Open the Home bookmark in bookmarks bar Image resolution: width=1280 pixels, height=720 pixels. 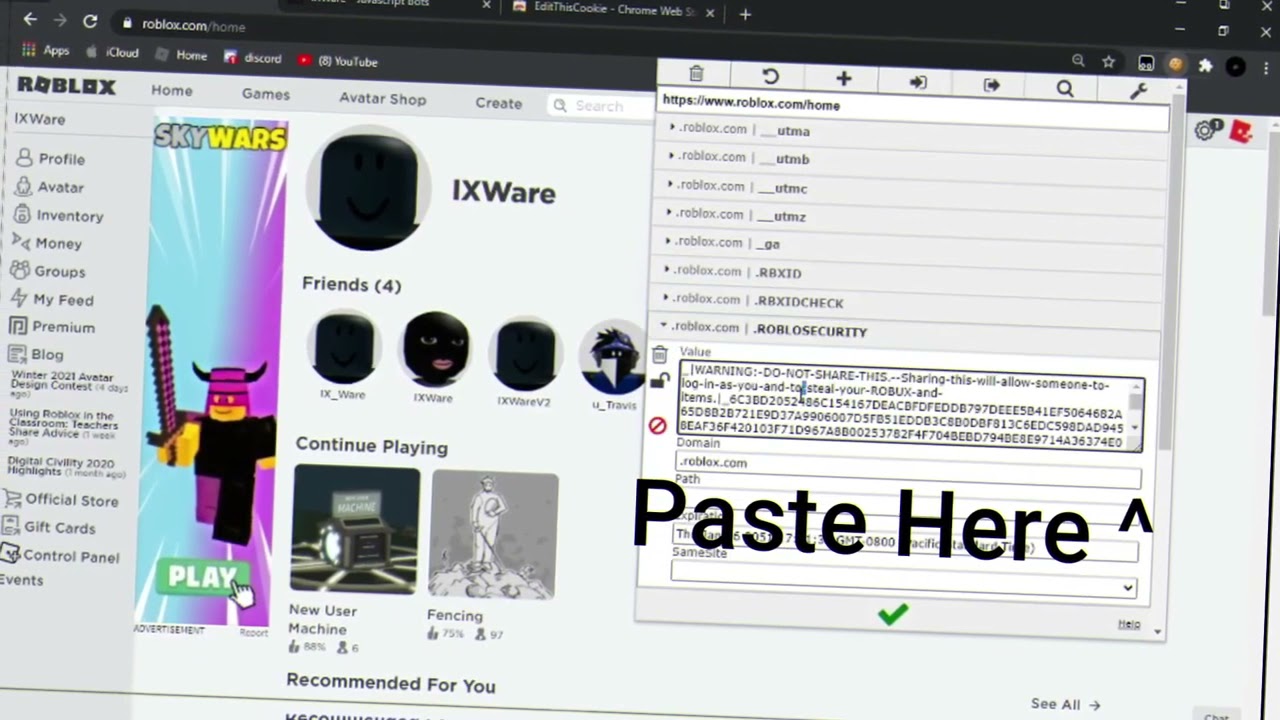182,55
